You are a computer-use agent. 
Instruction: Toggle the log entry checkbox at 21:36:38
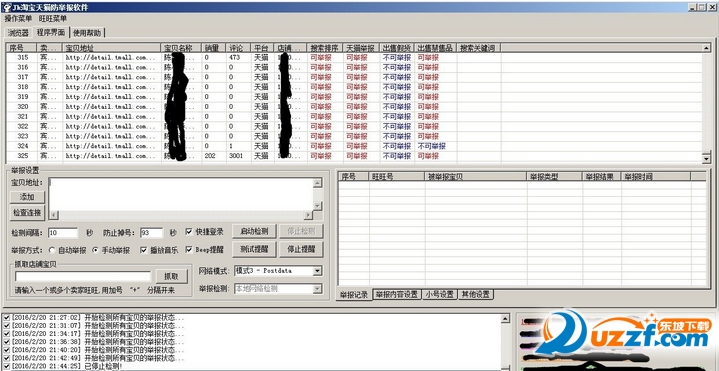coord(7,342)
